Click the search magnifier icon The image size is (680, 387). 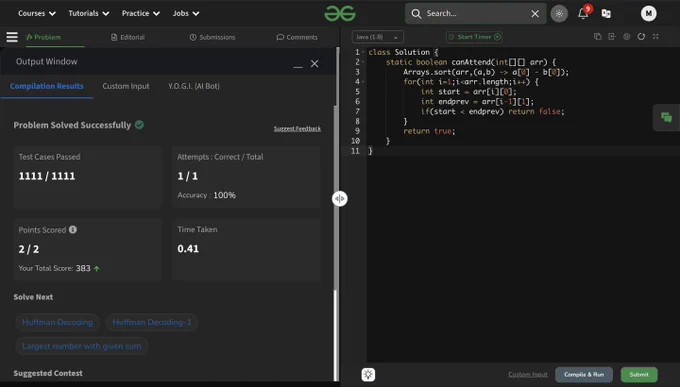[x=416, y=13]
